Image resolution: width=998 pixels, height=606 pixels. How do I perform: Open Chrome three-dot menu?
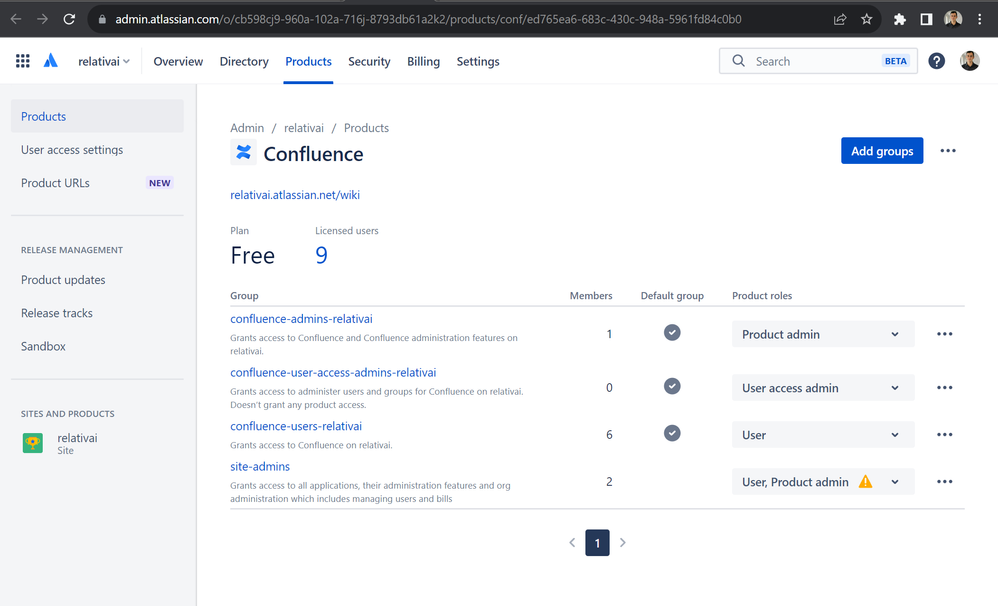coord(980,19)
